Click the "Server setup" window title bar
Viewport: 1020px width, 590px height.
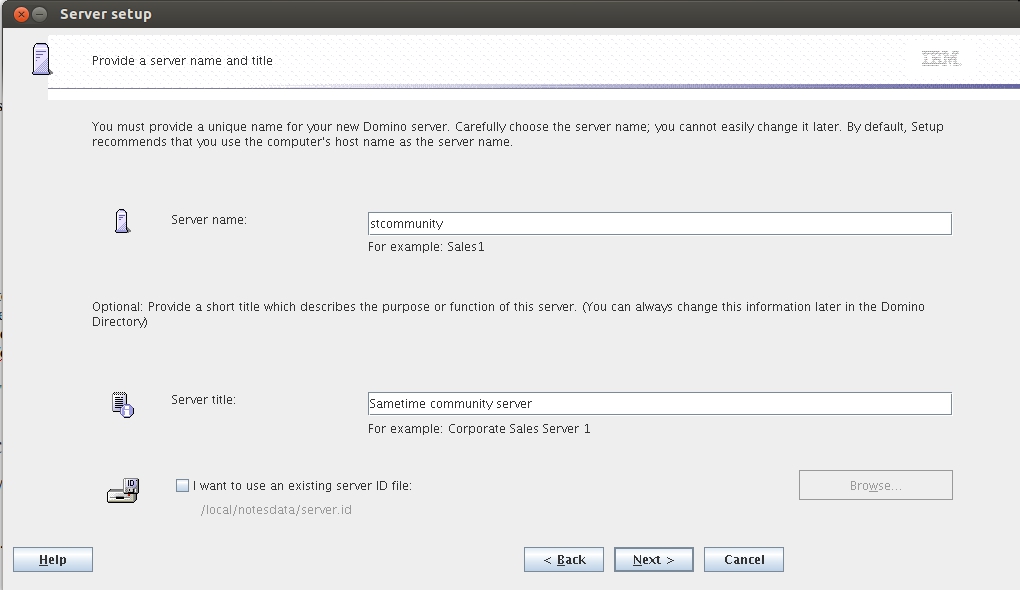pos(500,15)
